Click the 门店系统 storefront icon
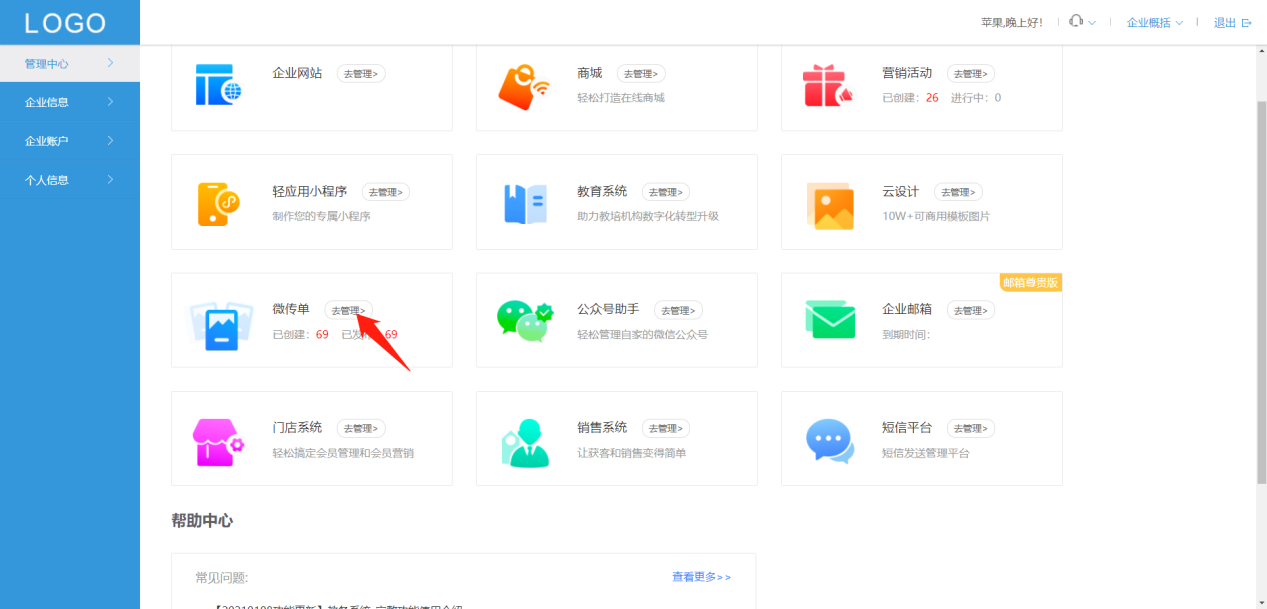The width and height of the screenshot is (1267, 609). (x=218, y=442)
